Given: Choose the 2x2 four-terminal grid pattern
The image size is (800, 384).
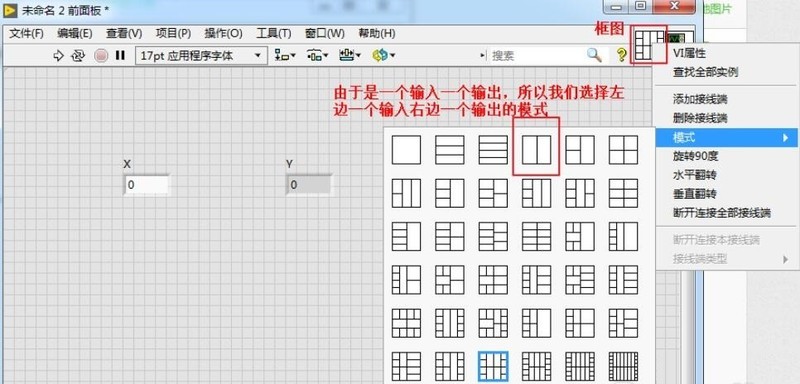Looking at the screenshot, I should [x=623, y=149].
